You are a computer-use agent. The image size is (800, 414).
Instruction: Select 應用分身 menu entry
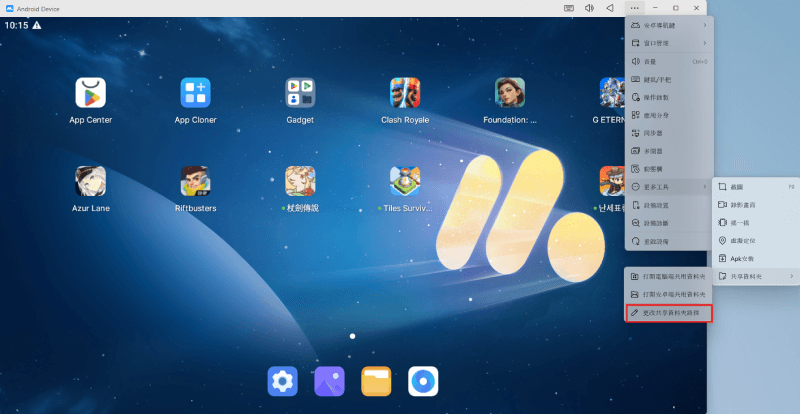point(669,115)
